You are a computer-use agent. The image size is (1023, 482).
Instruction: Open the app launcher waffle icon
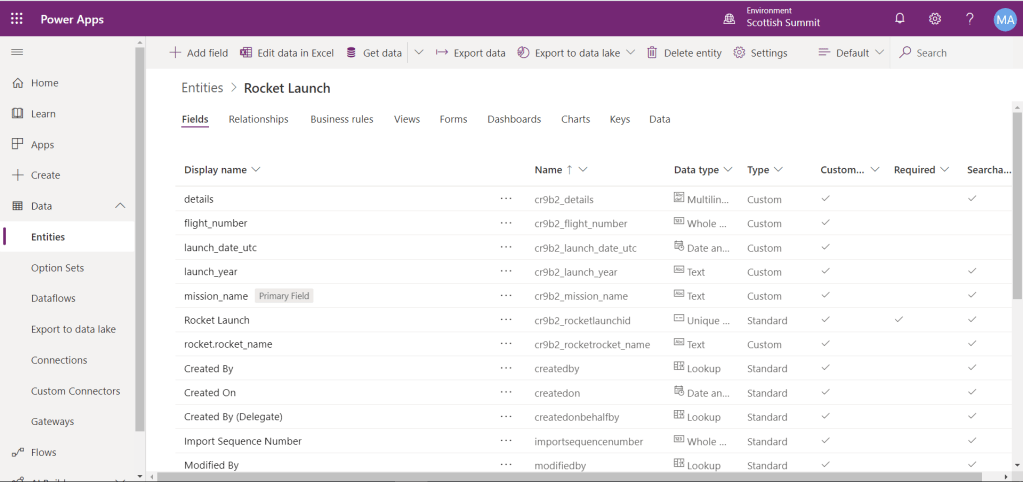click(17, 19)
